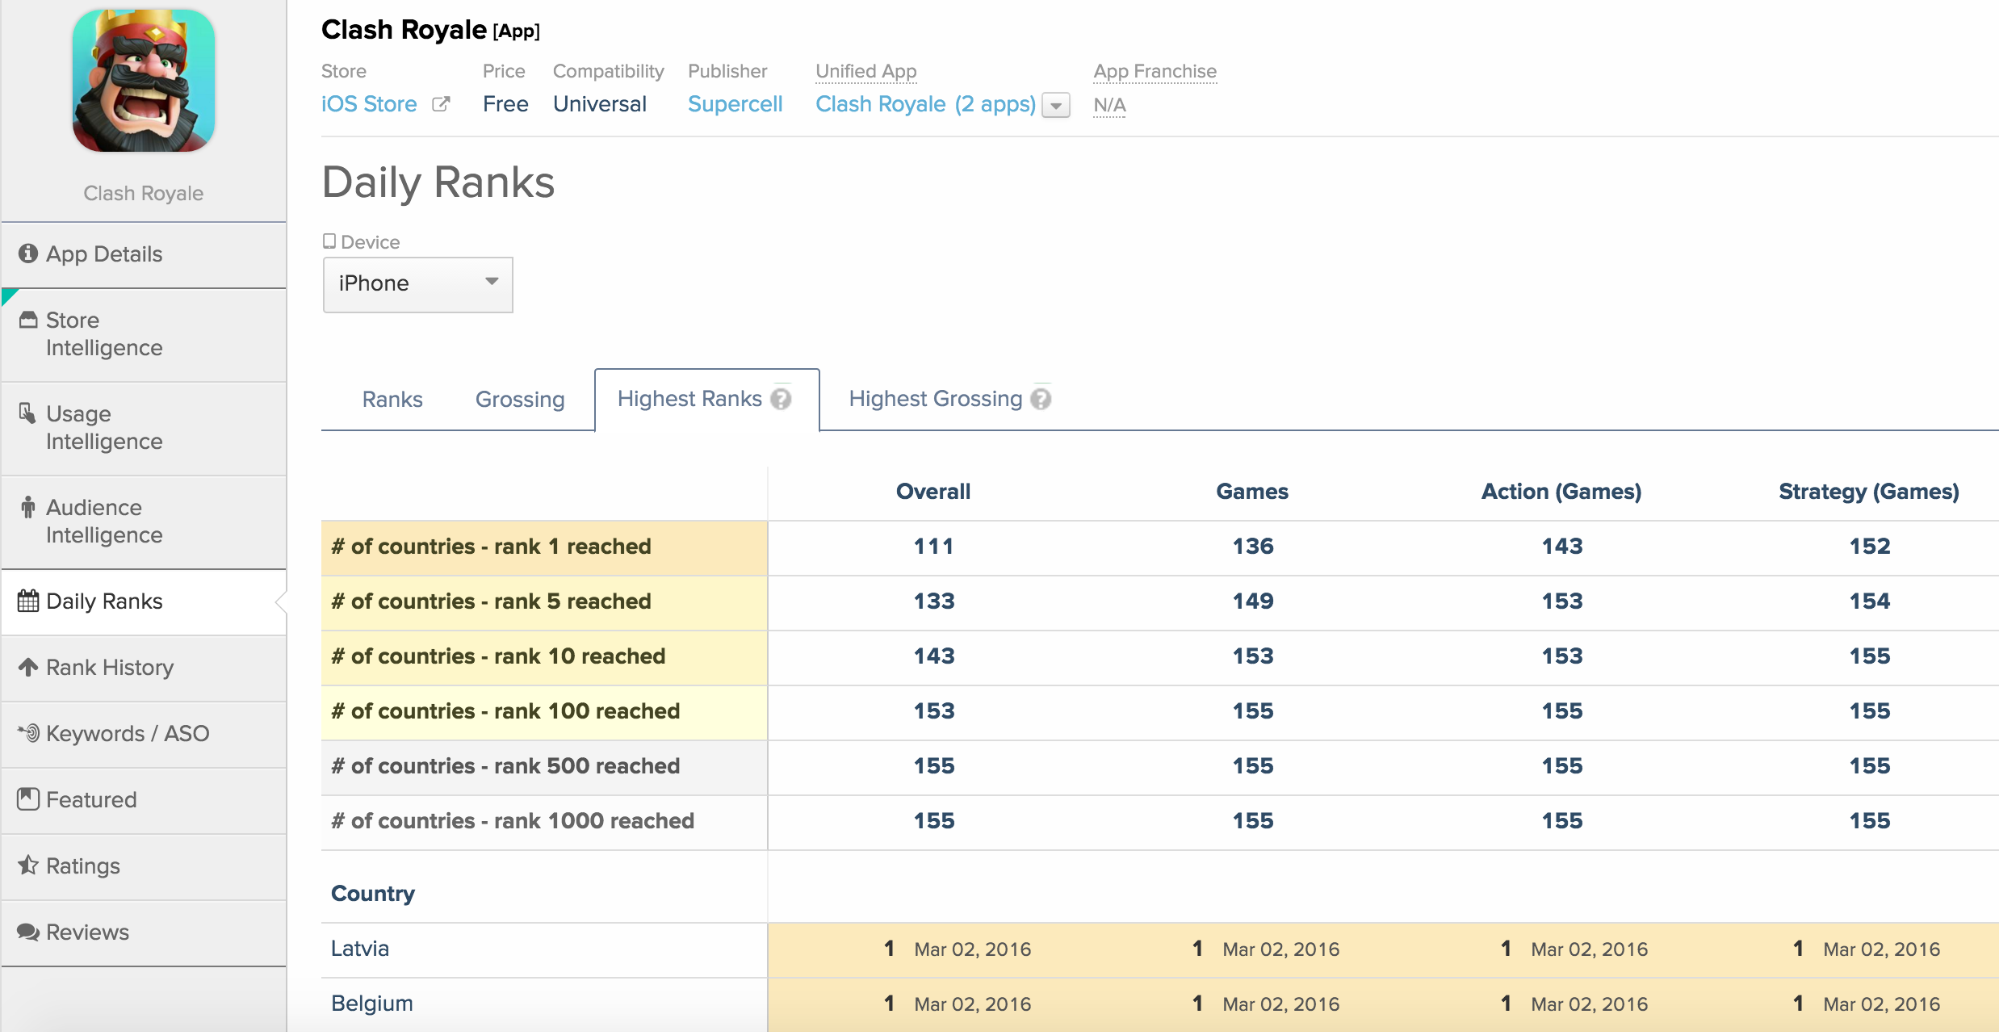1999x1032 pixels.
Task: Click the Games column header
Action: pos(1252,491)
